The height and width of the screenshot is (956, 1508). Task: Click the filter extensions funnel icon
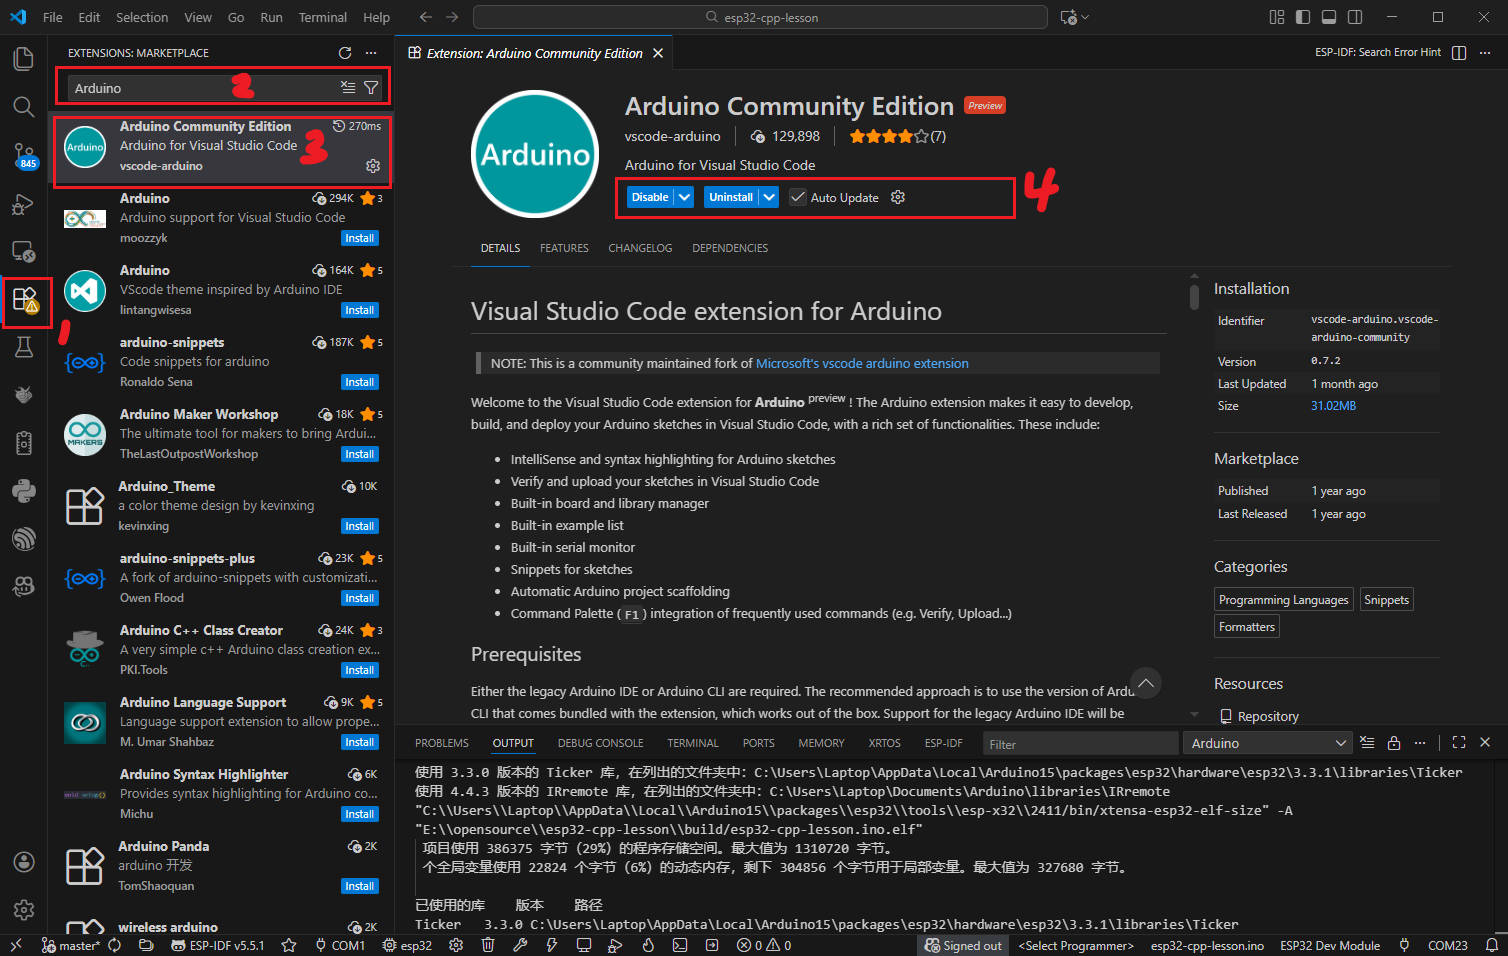tap(371, 88)
